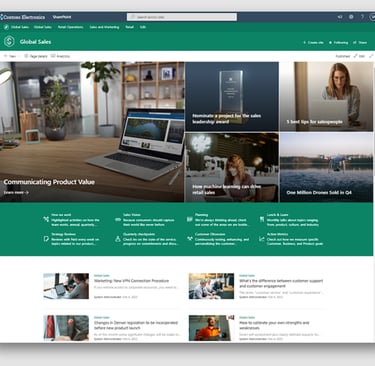Click the How we work quick link icon

point(46,219)
